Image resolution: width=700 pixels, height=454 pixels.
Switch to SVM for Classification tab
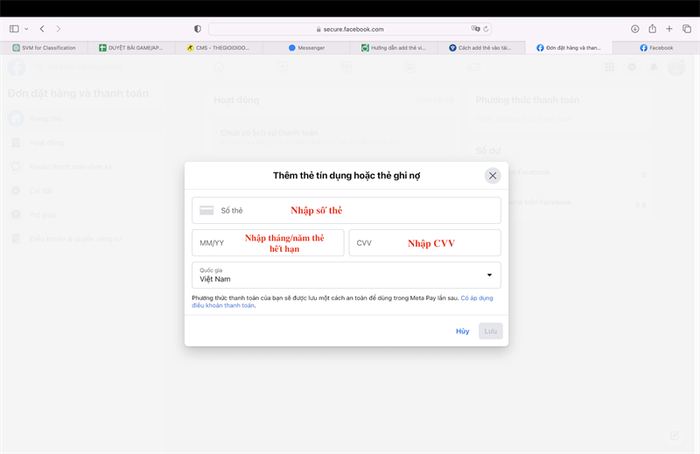tap(44, 48)
